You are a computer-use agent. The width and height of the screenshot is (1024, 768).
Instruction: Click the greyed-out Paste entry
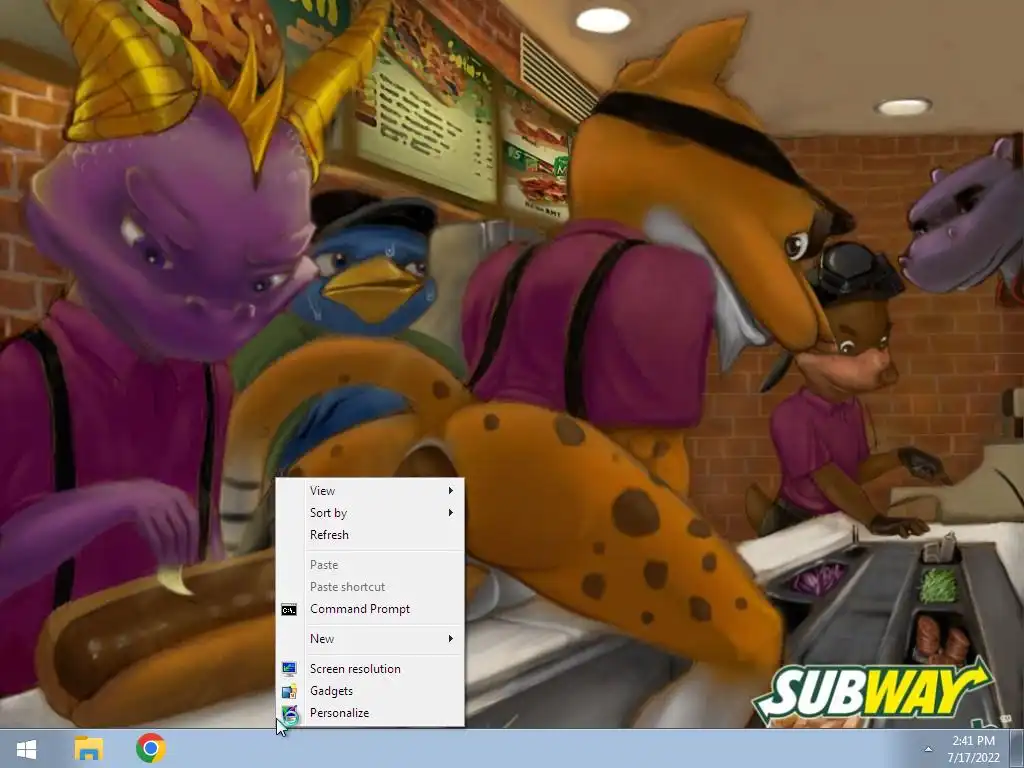370,565
